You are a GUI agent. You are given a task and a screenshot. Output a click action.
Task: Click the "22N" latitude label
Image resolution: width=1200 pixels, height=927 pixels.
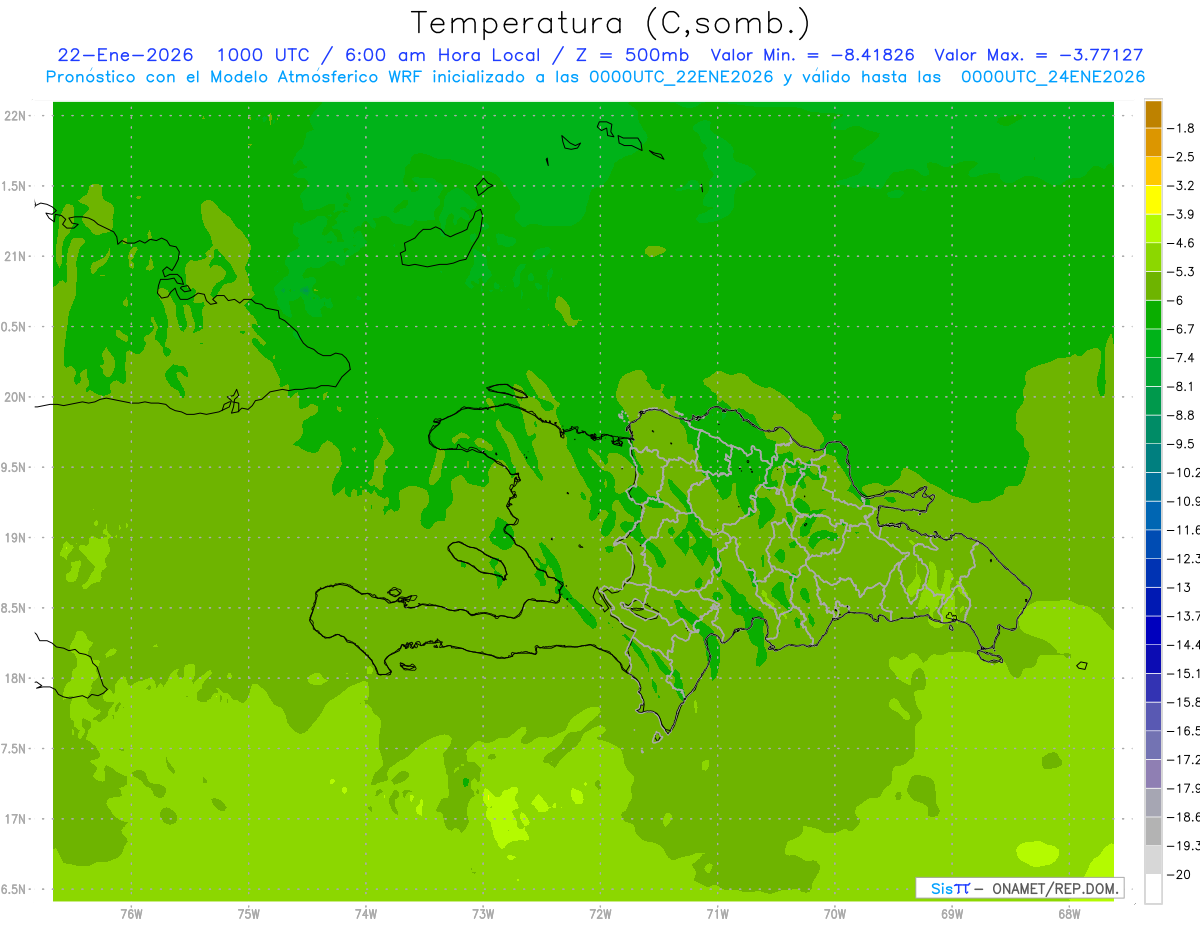point(14,116)
